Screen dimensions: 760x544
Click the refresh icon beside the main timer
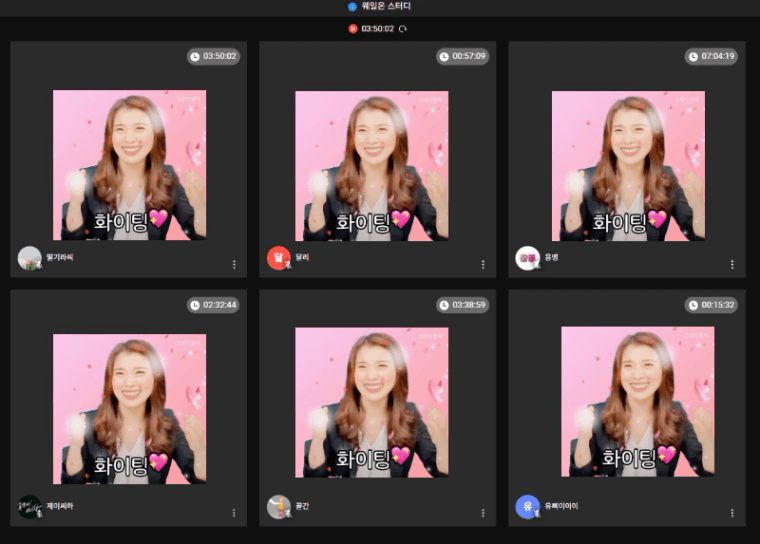(403, 28)
